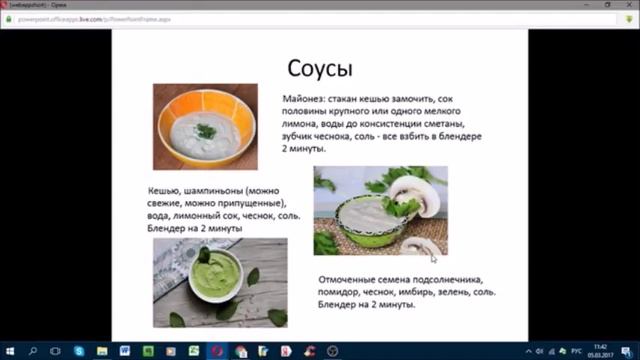
Task: Switch to the active Opera taskbar icon
Action: click(x=217, y=351)
